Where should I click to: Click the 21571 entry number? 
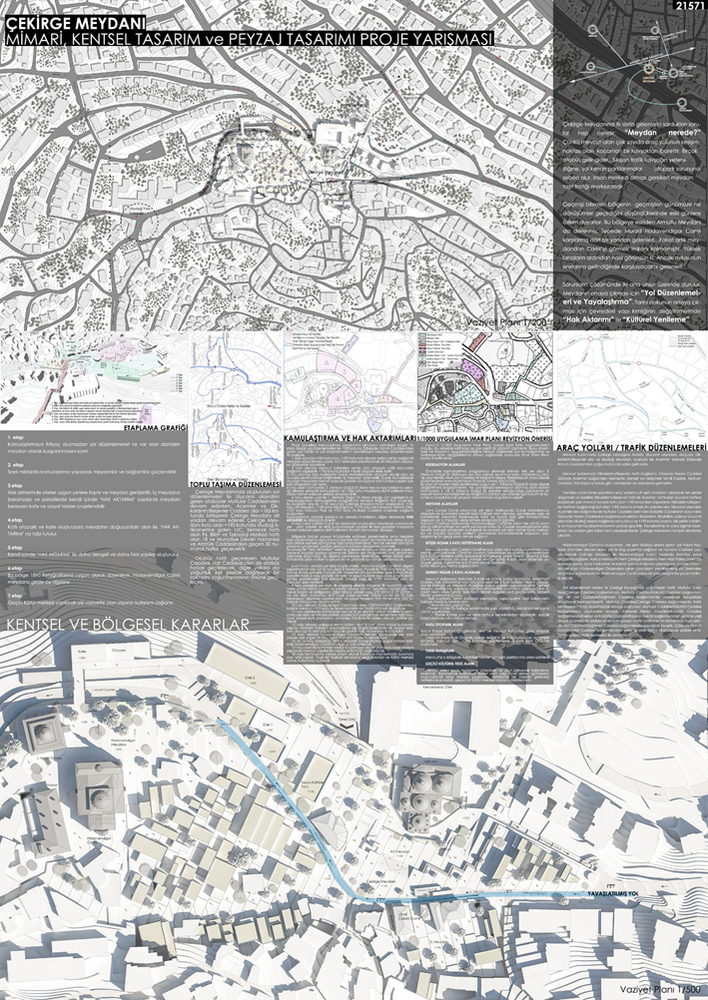690,6
